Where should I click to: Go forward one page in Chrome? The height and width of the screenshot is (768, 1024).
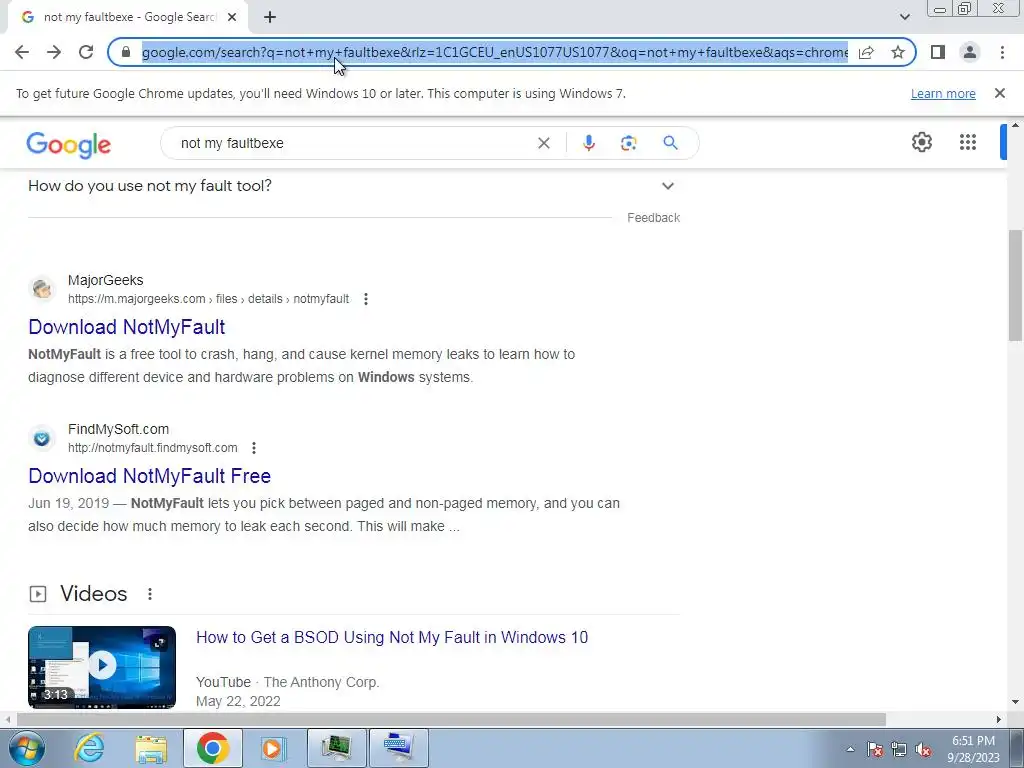tap(54, 52)
